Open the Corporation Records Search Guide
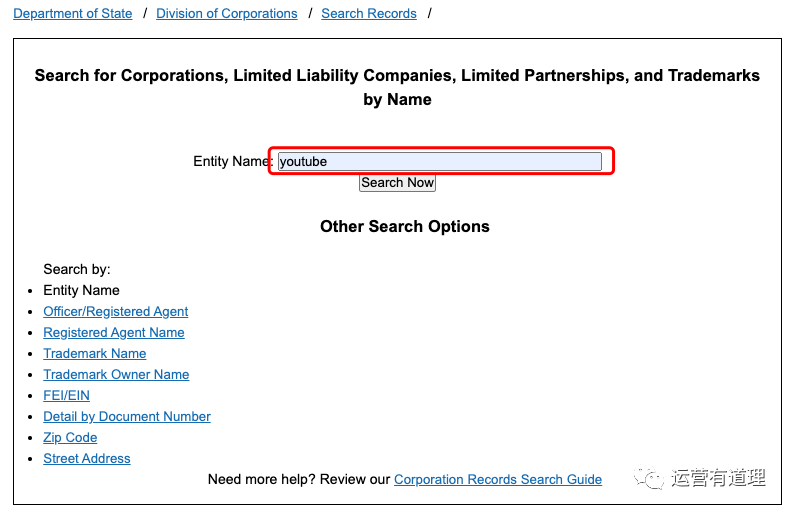 498,479
